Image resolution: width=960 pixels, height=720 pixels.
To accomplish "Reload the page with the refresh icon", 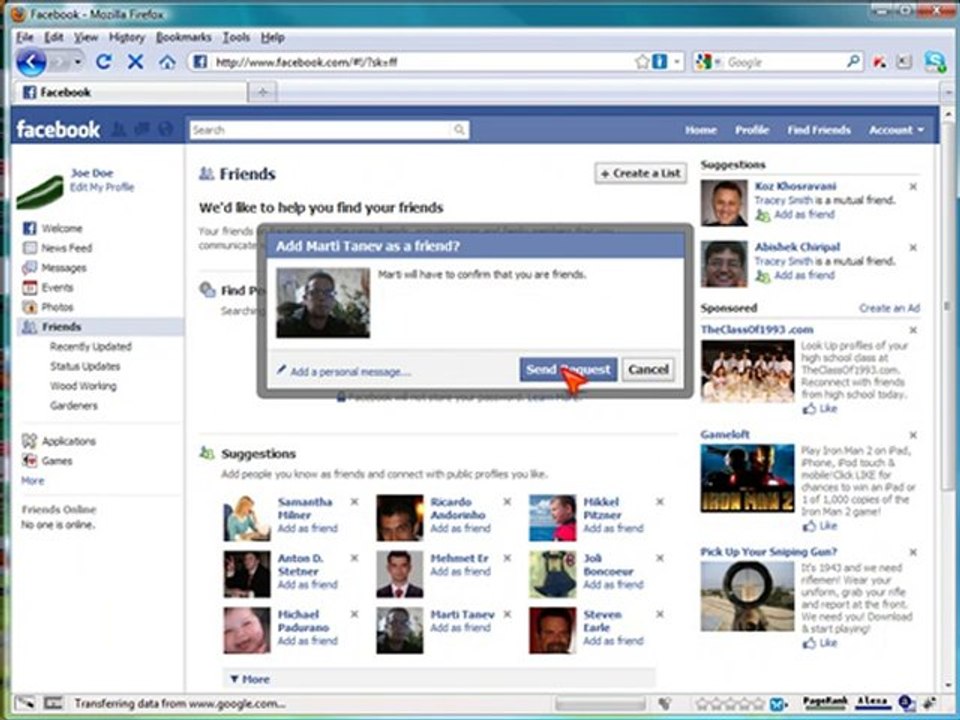I will tap(103, 62).
